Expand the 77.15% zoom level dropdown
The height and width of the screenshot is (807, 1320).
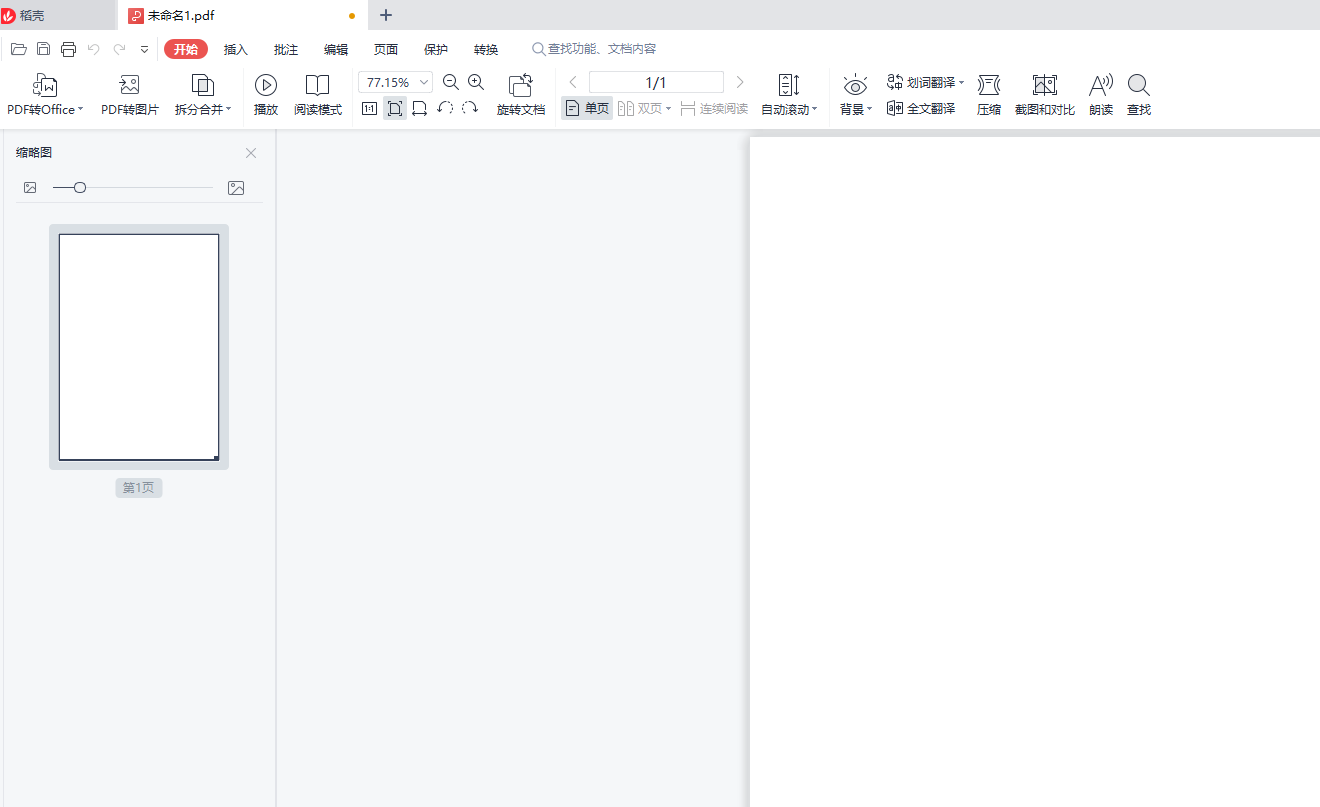point(425,83)
